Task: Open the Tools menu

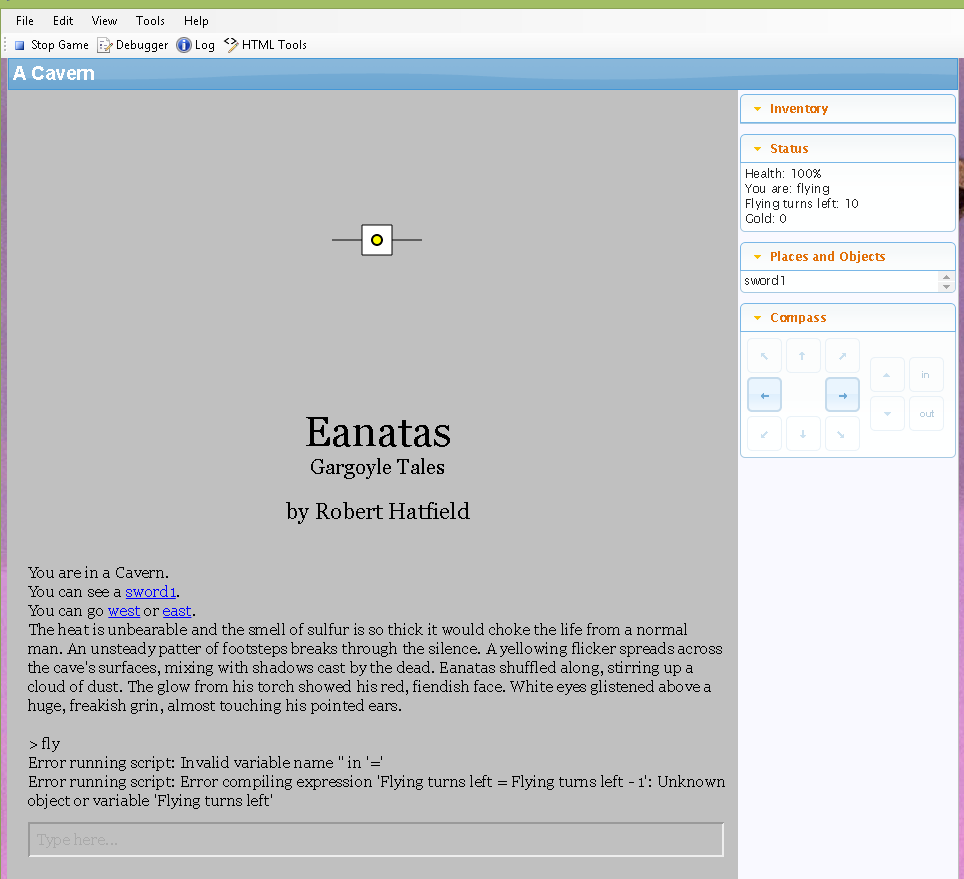Action: [x=150, y=21]
